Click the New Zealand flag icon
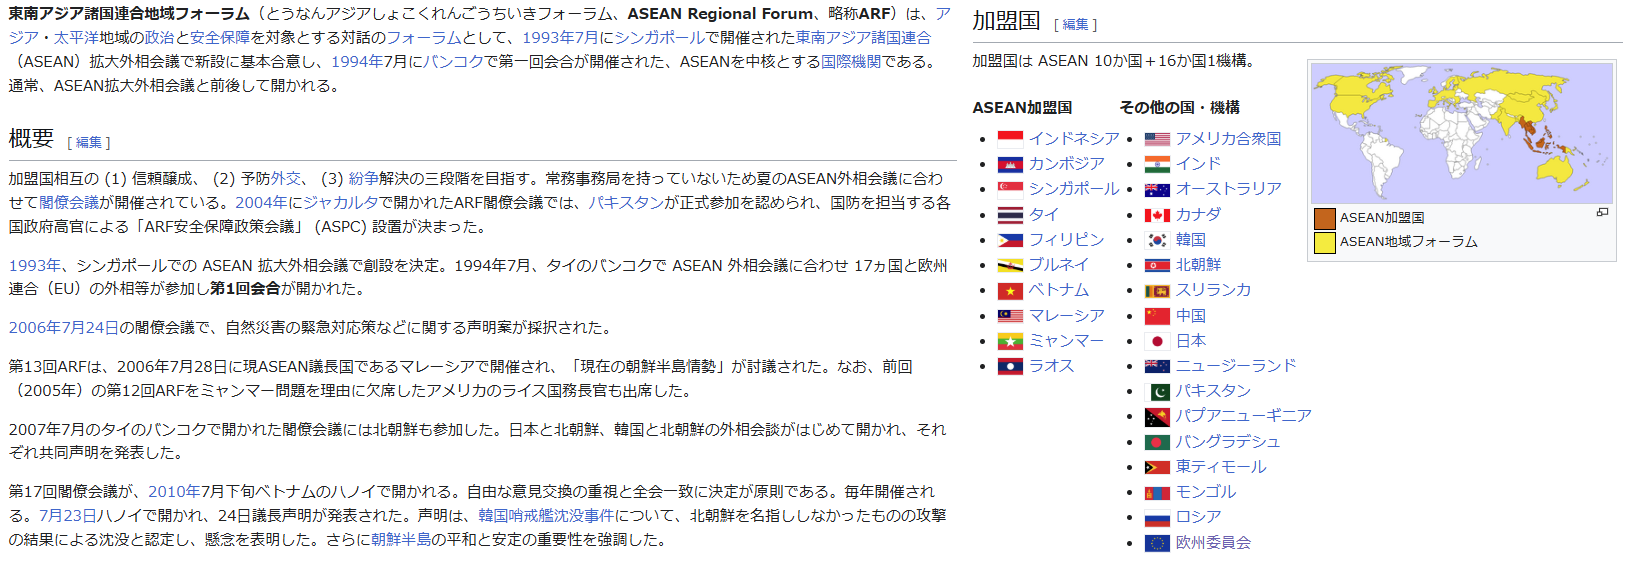 (1157, 366)
